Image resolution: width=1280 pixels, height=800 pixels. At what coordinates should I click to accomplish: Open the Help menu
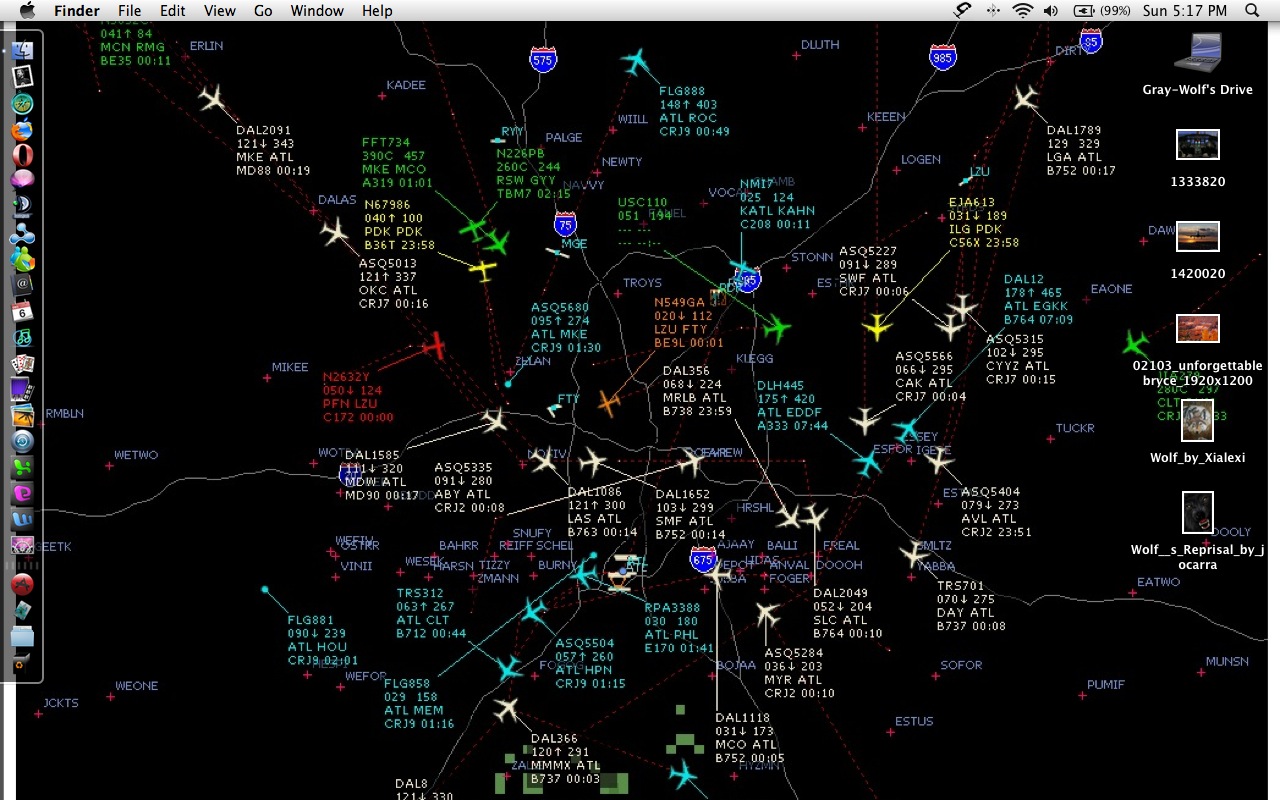point(377,11)
